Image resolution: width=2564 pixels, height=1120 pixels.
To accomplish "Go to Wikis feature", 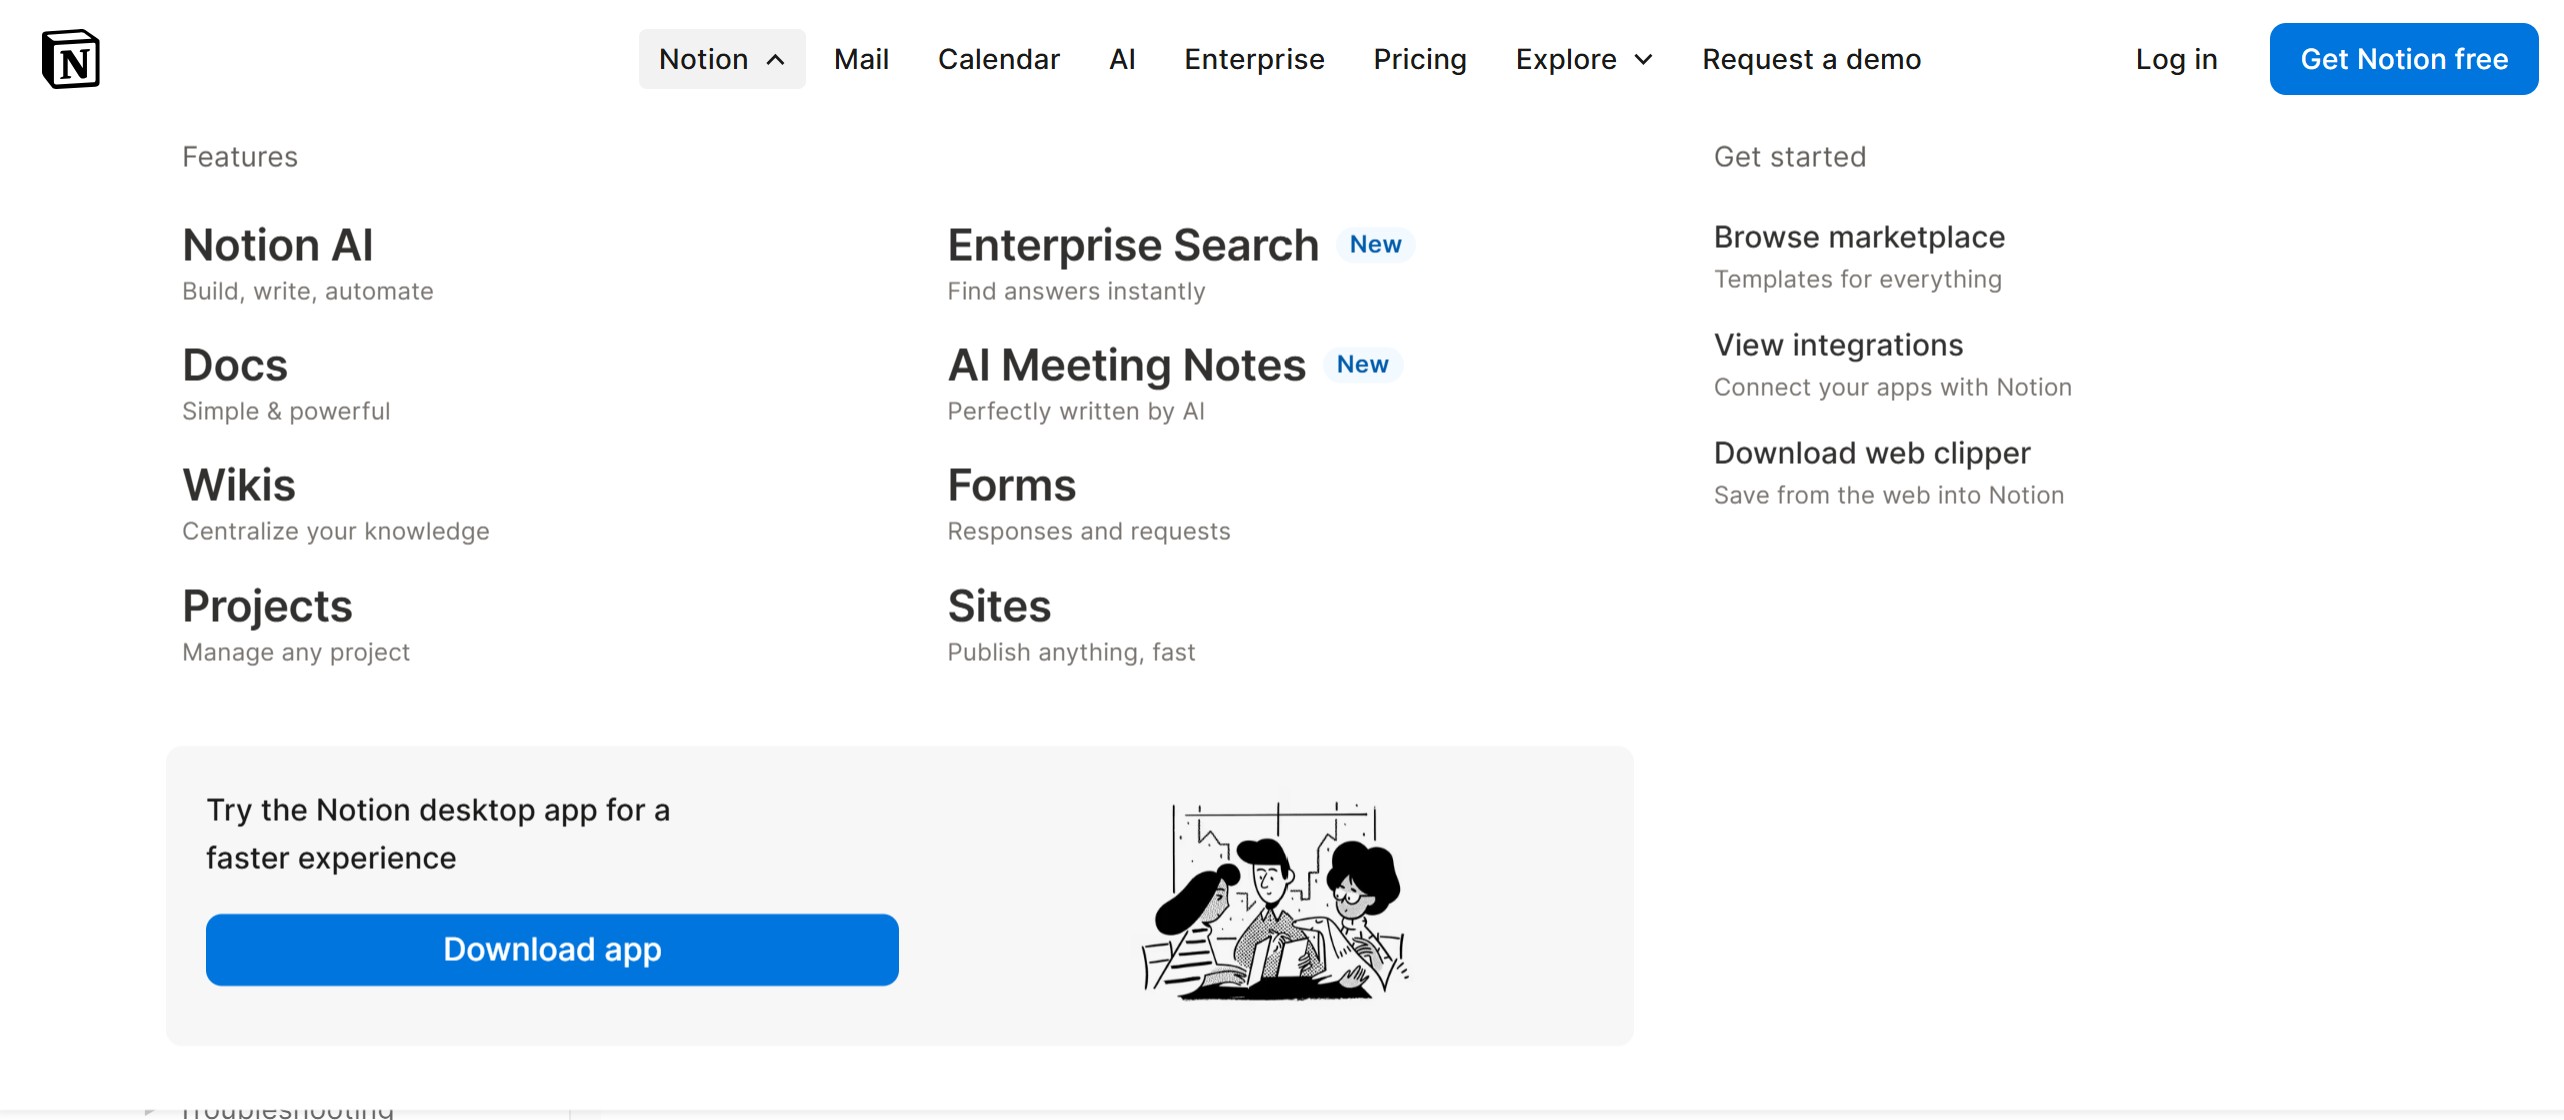I will [336, 503].
